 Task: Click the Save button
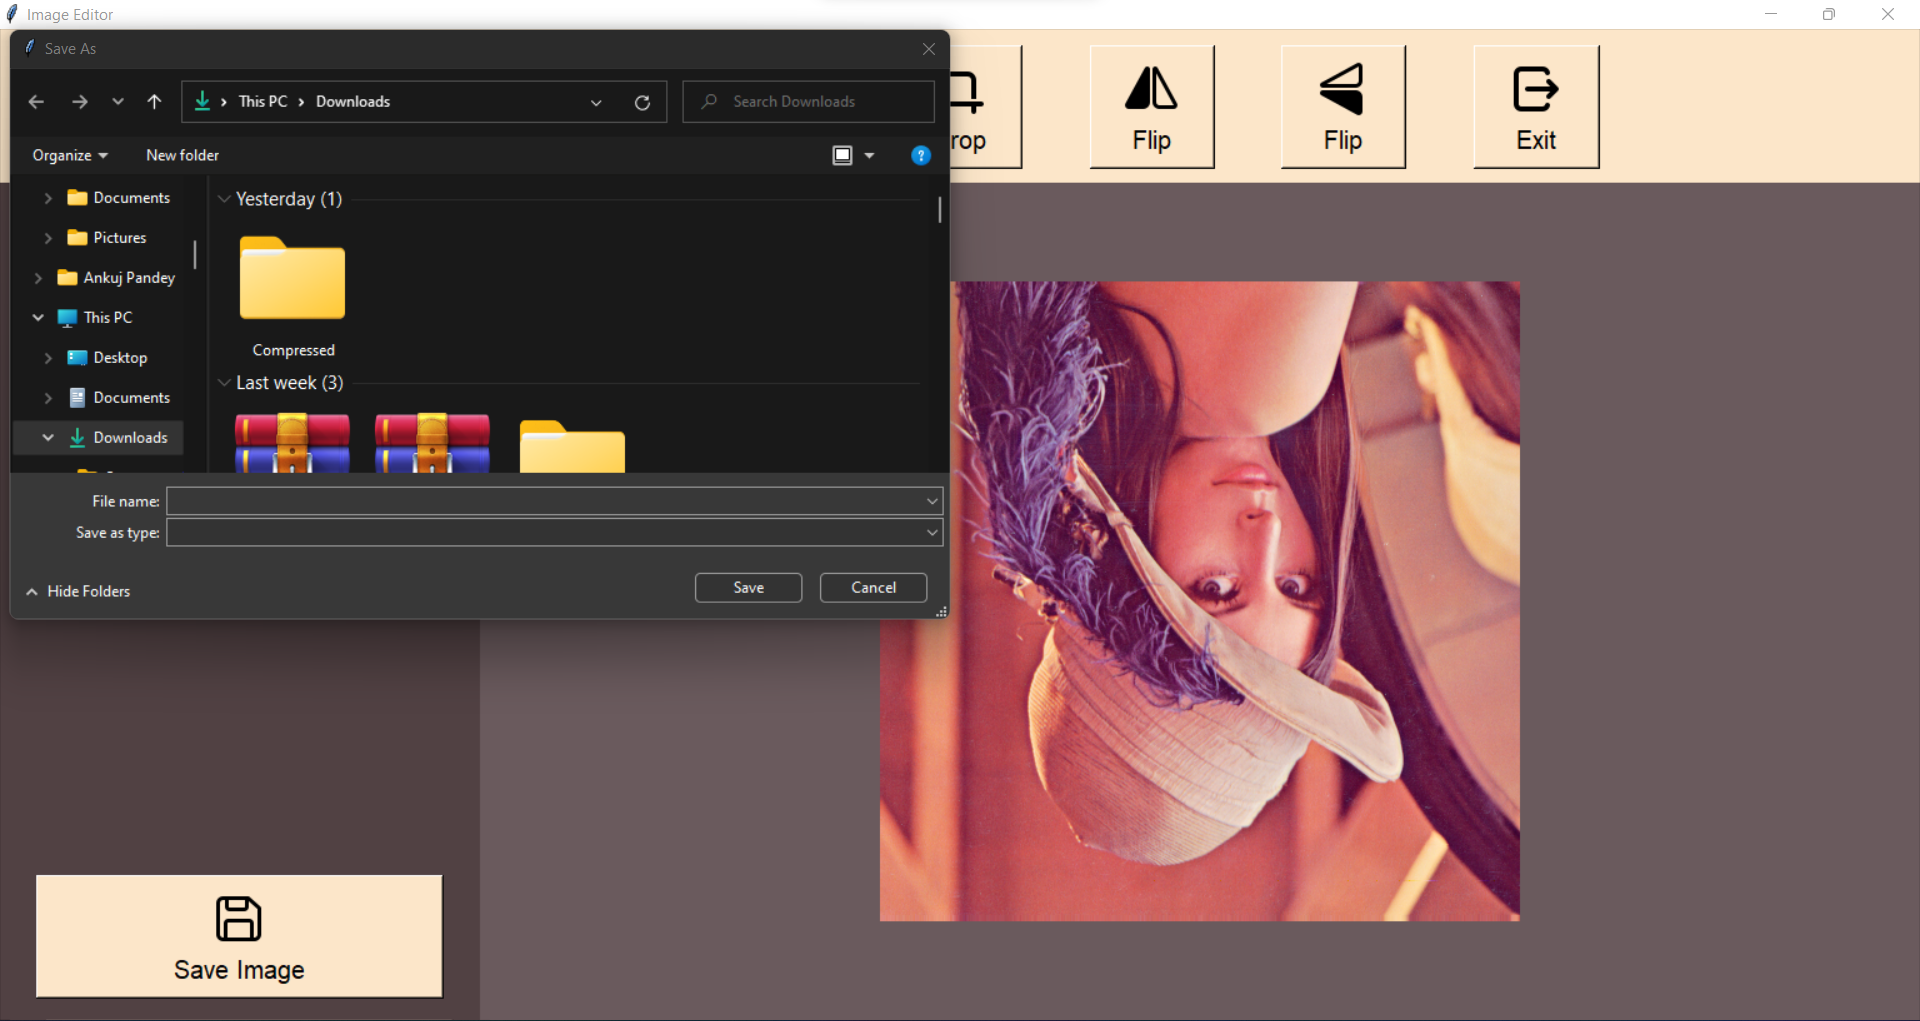(x=748, y=587)
